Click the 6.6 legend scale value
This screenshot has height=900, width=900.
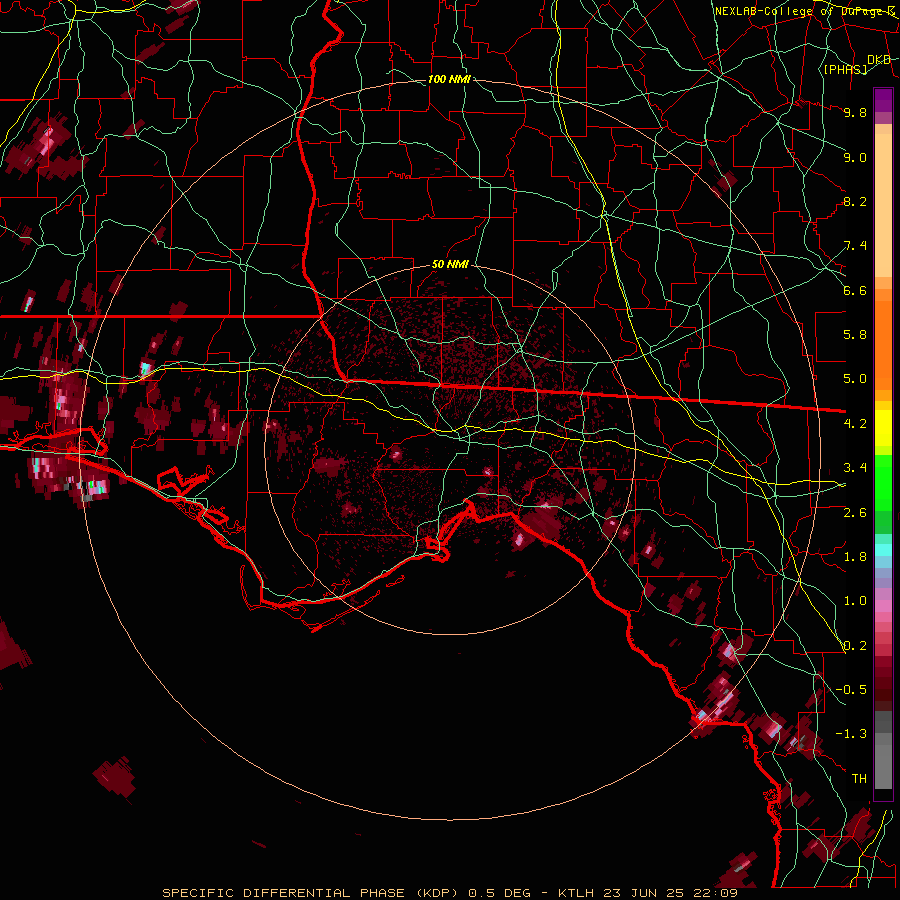[x=855, y=290]
